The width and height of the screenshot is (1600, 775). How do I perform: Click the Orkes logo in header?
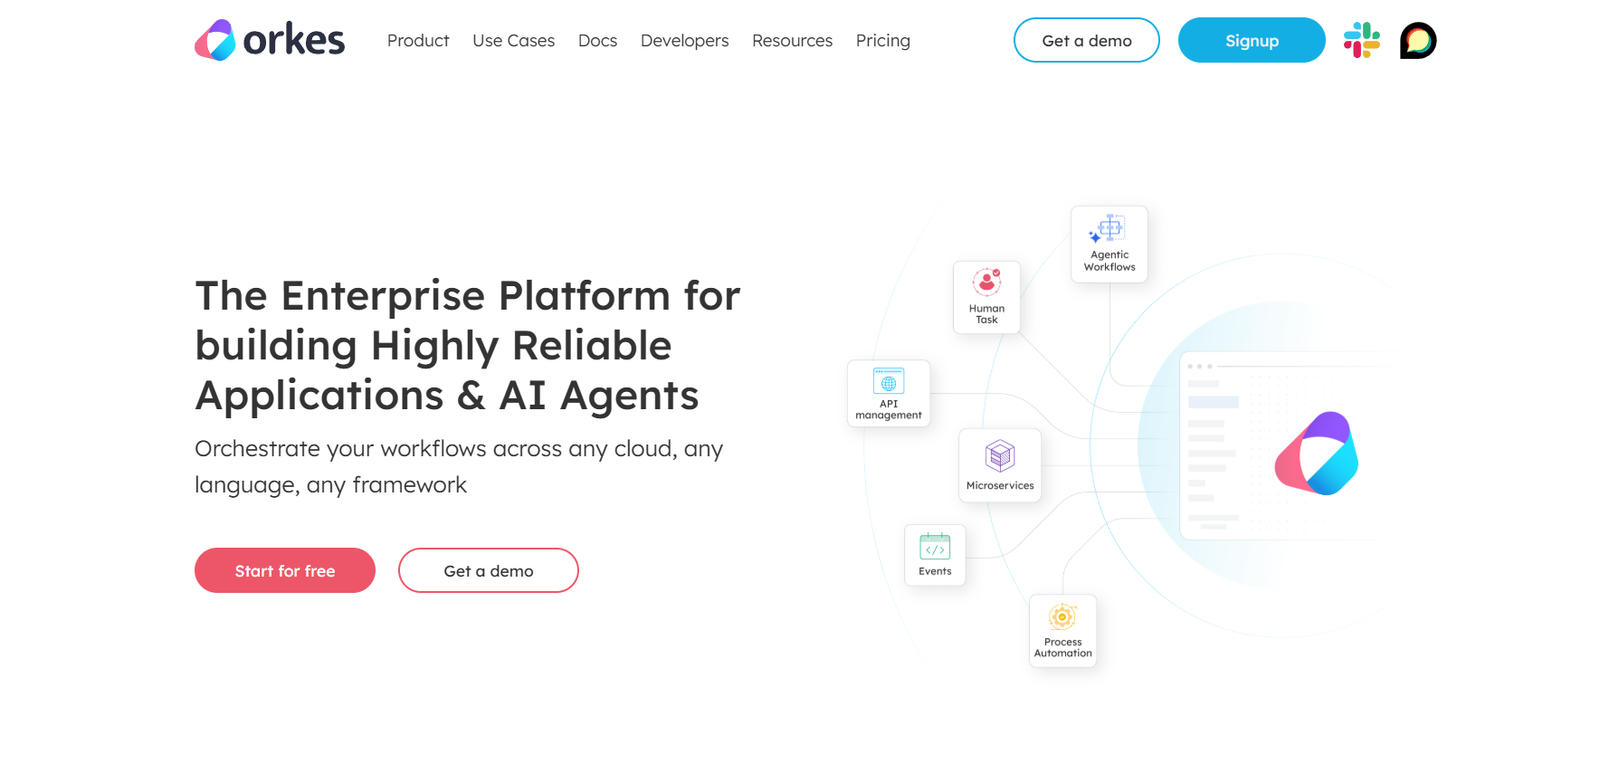coord(269,40)
